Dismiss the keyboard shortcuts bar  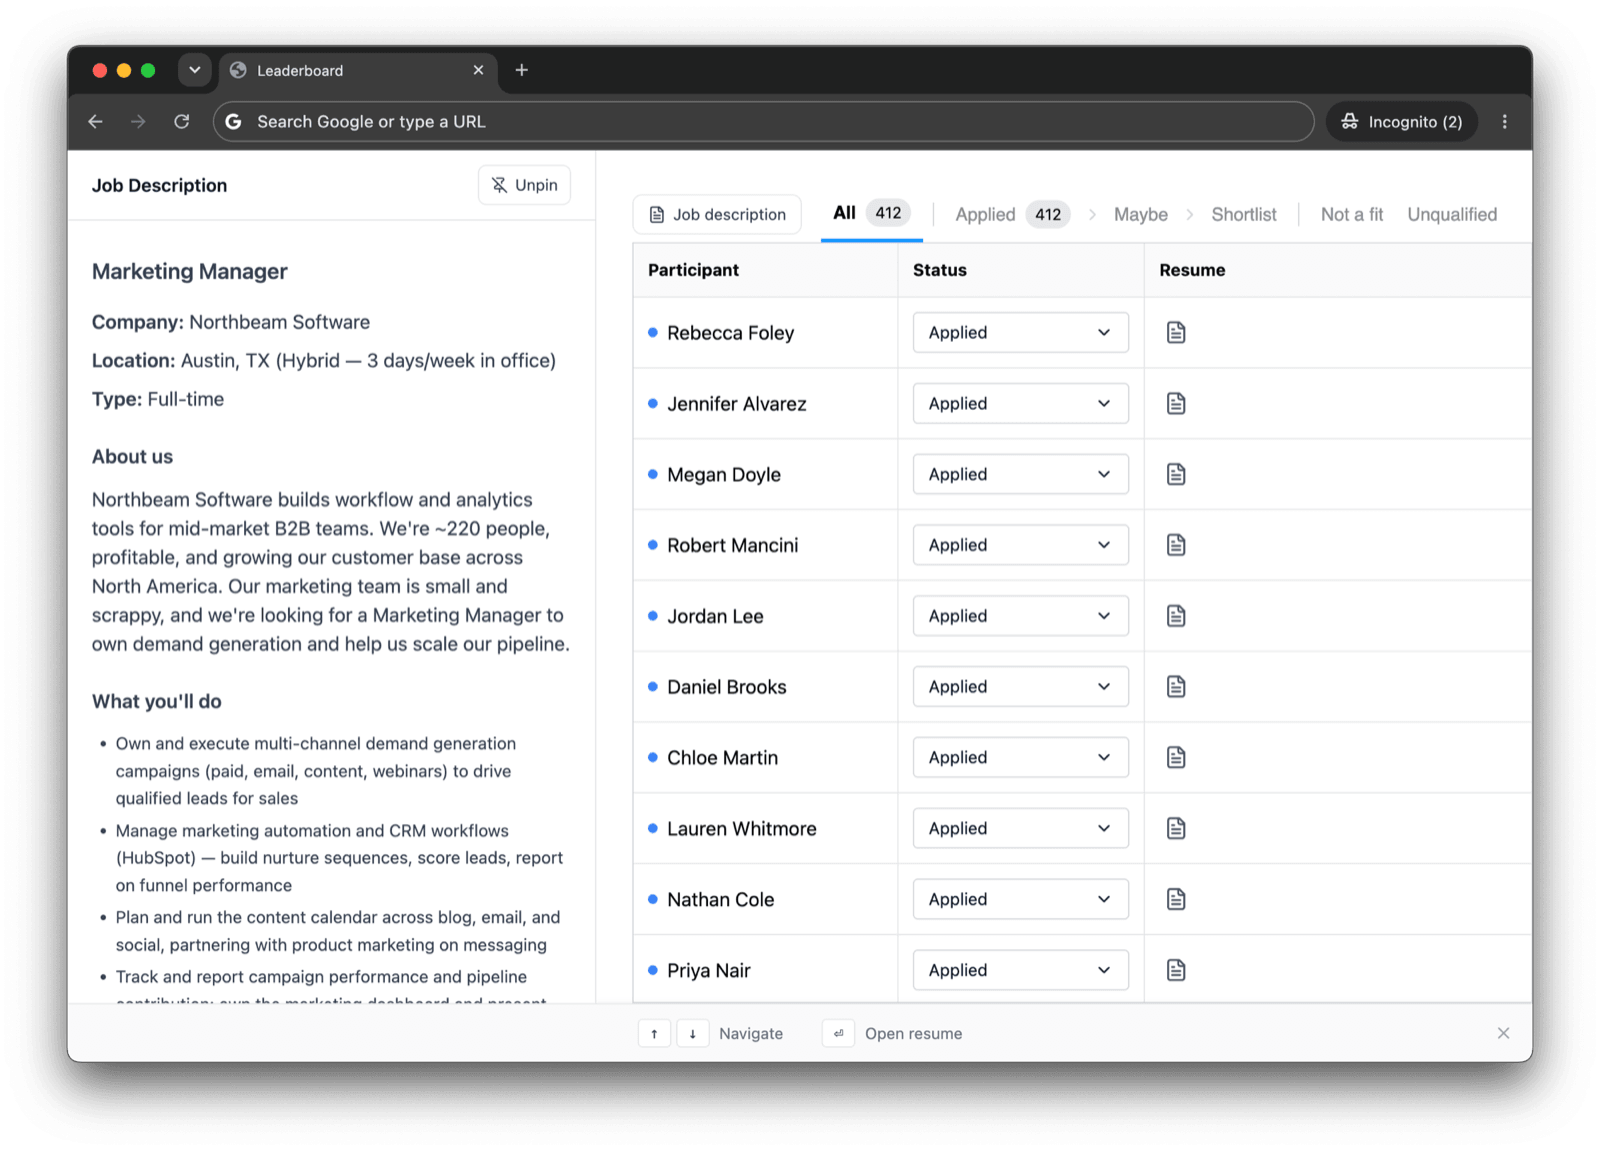[1503, 1033]
